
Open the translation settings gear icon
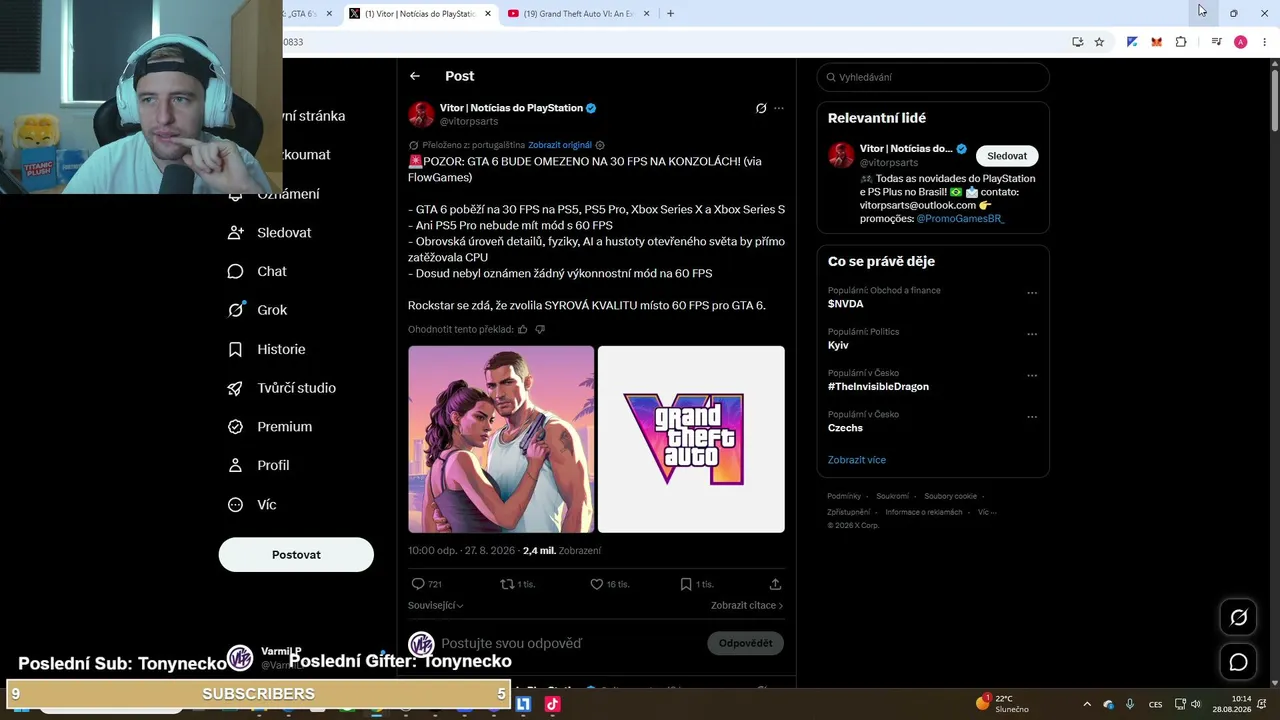point(600,145)
